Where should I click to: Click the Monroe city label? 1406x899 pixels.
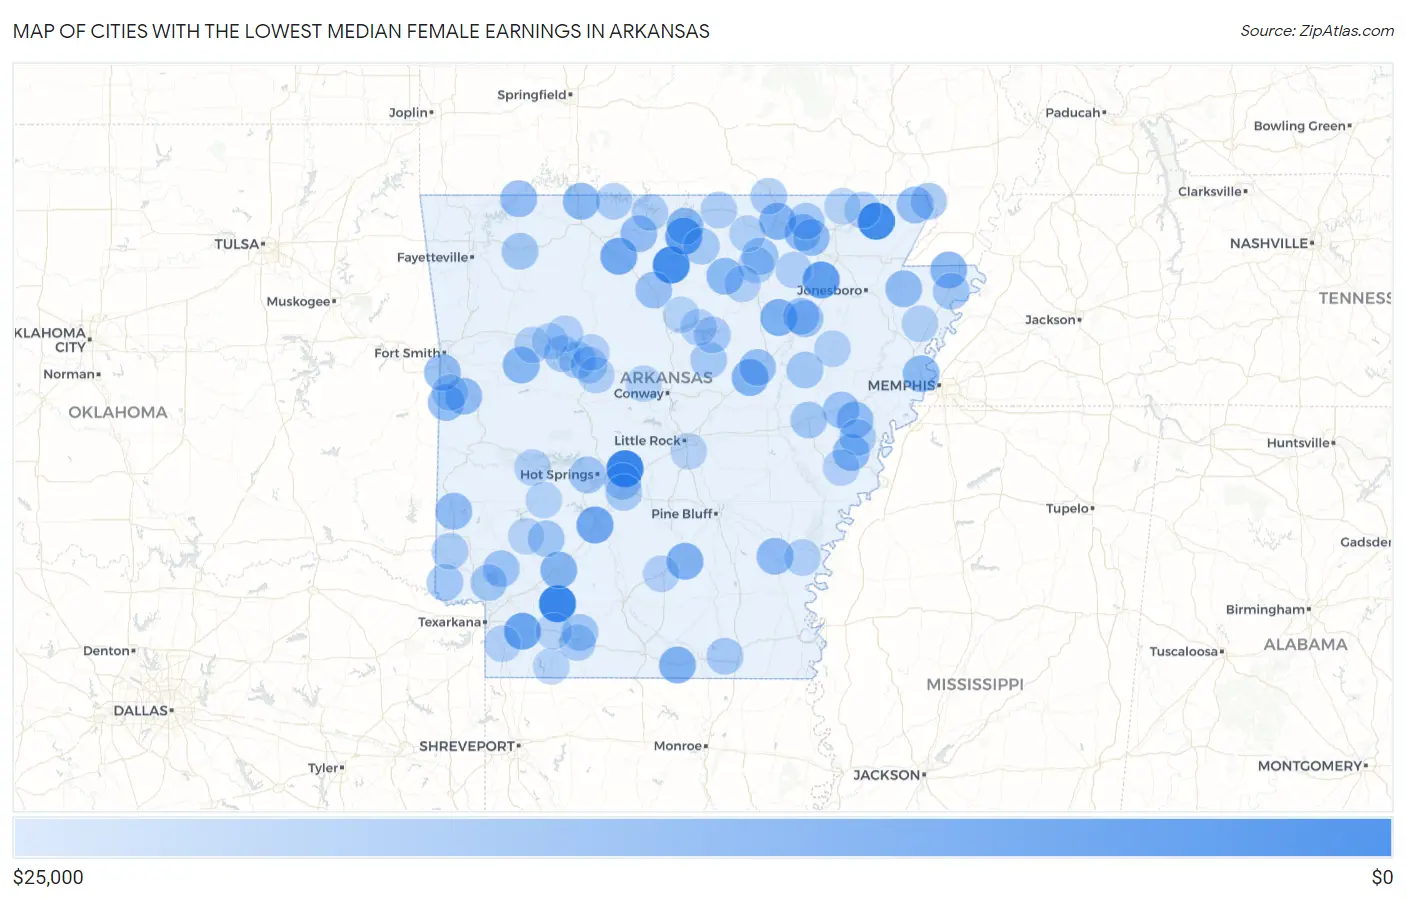coord(677,747)
